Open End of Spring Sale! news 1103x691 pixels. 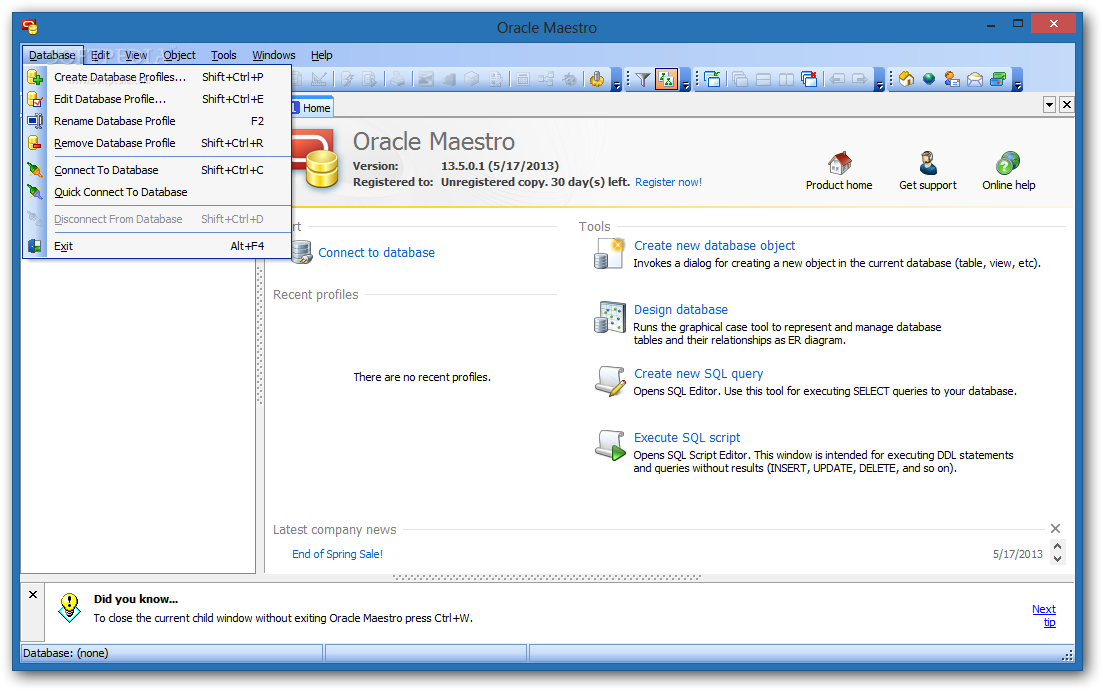click(x=338, y=554)
